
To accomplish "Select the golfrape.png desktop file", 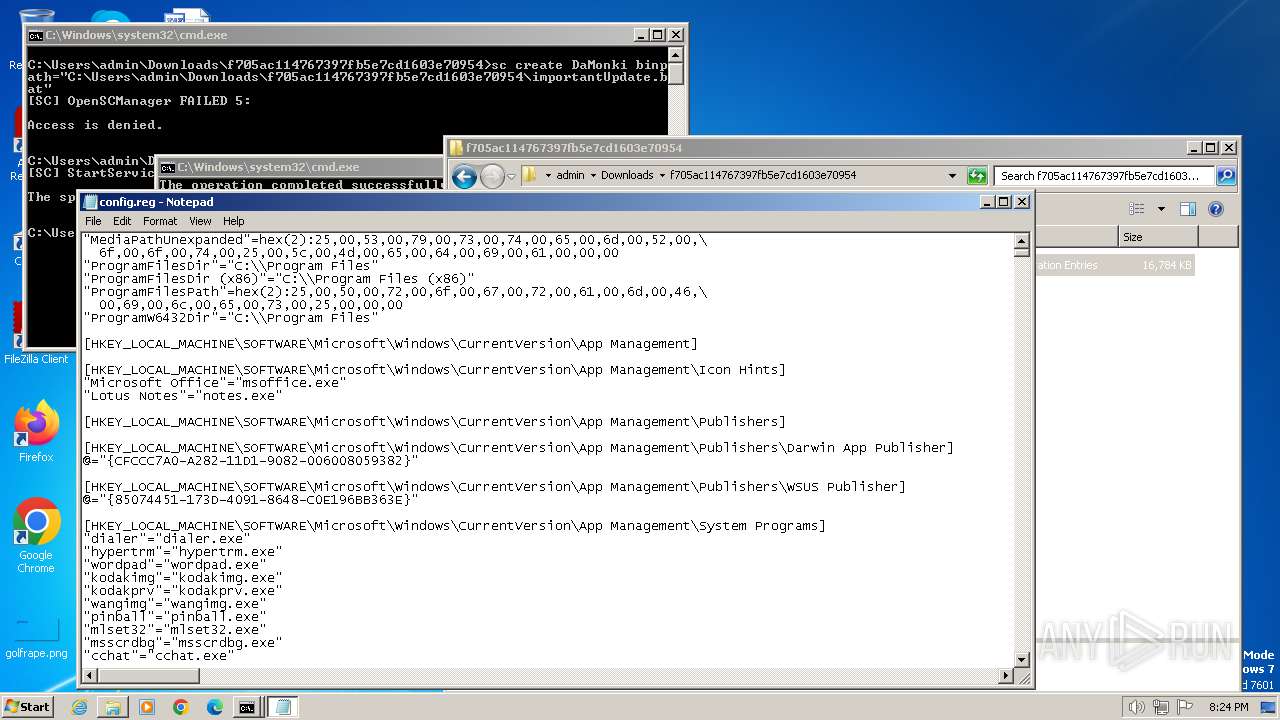I will [36, 638].
